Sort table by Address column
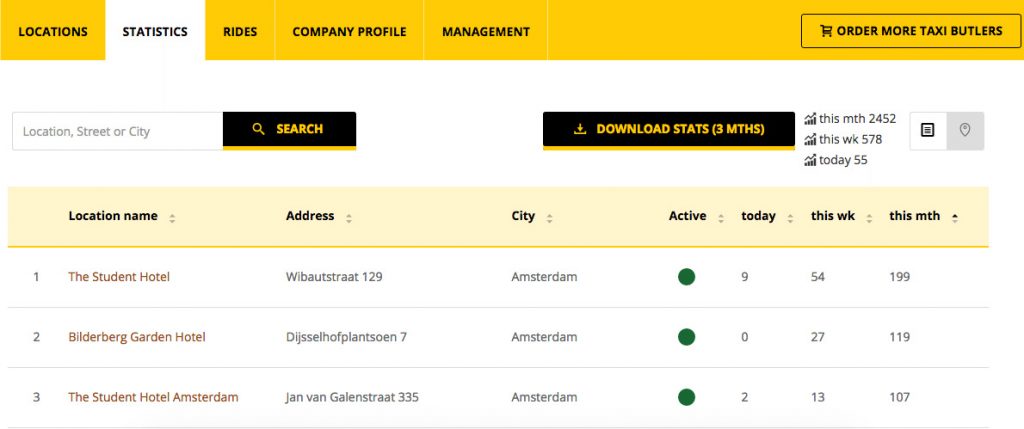The image size is (1024, 429). [348, 218]
